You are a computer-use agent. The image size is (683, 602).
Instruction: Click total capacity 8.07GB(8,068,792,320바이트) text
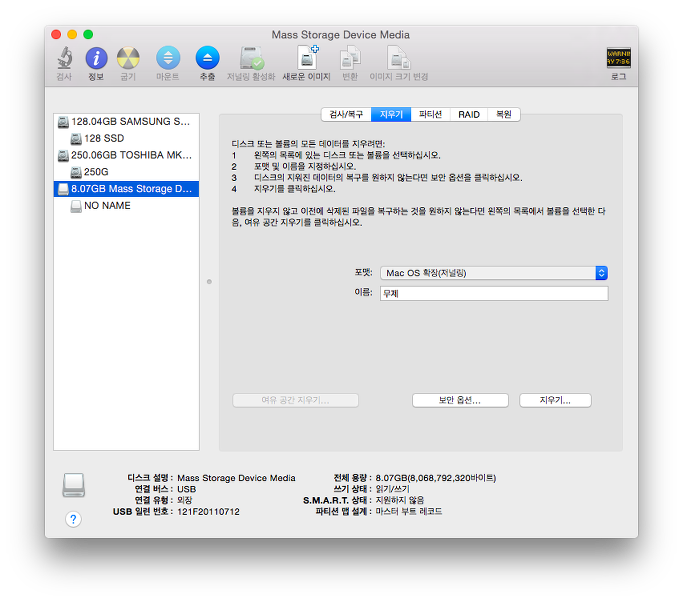(436, 478)
